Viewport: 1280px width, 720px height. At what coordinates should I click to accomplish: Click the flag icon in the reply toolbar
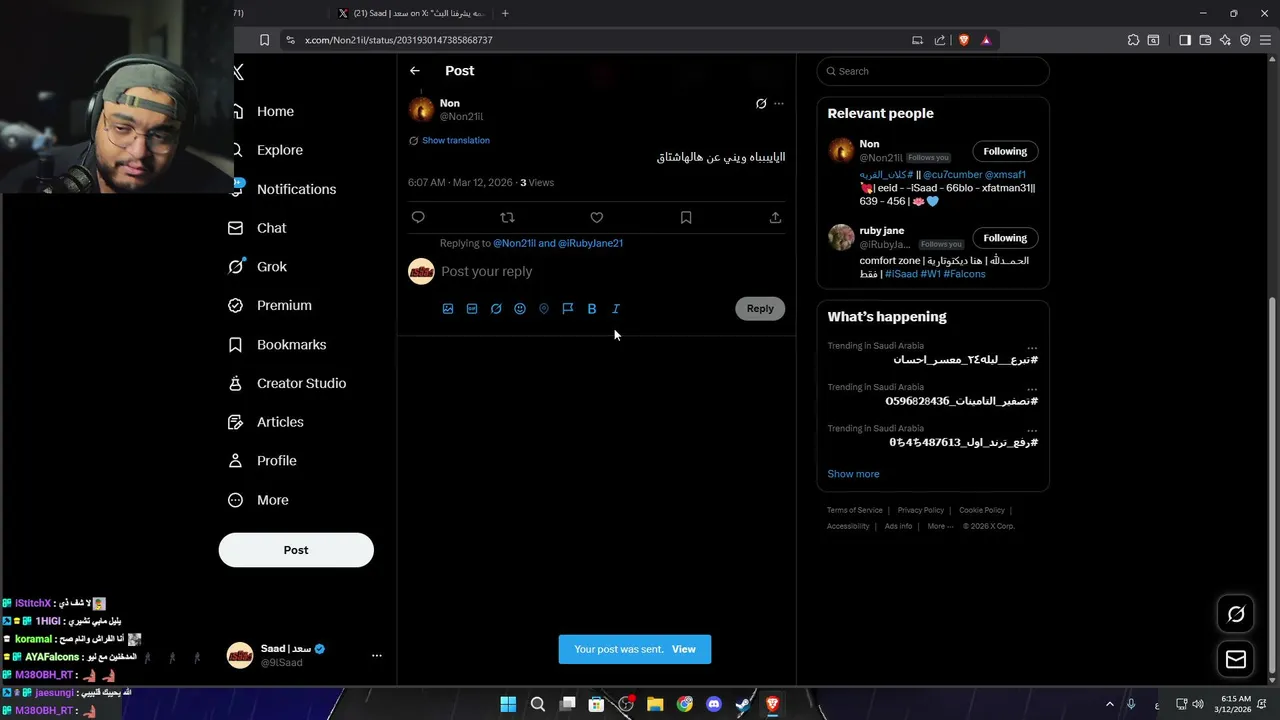tap(568, 309)
